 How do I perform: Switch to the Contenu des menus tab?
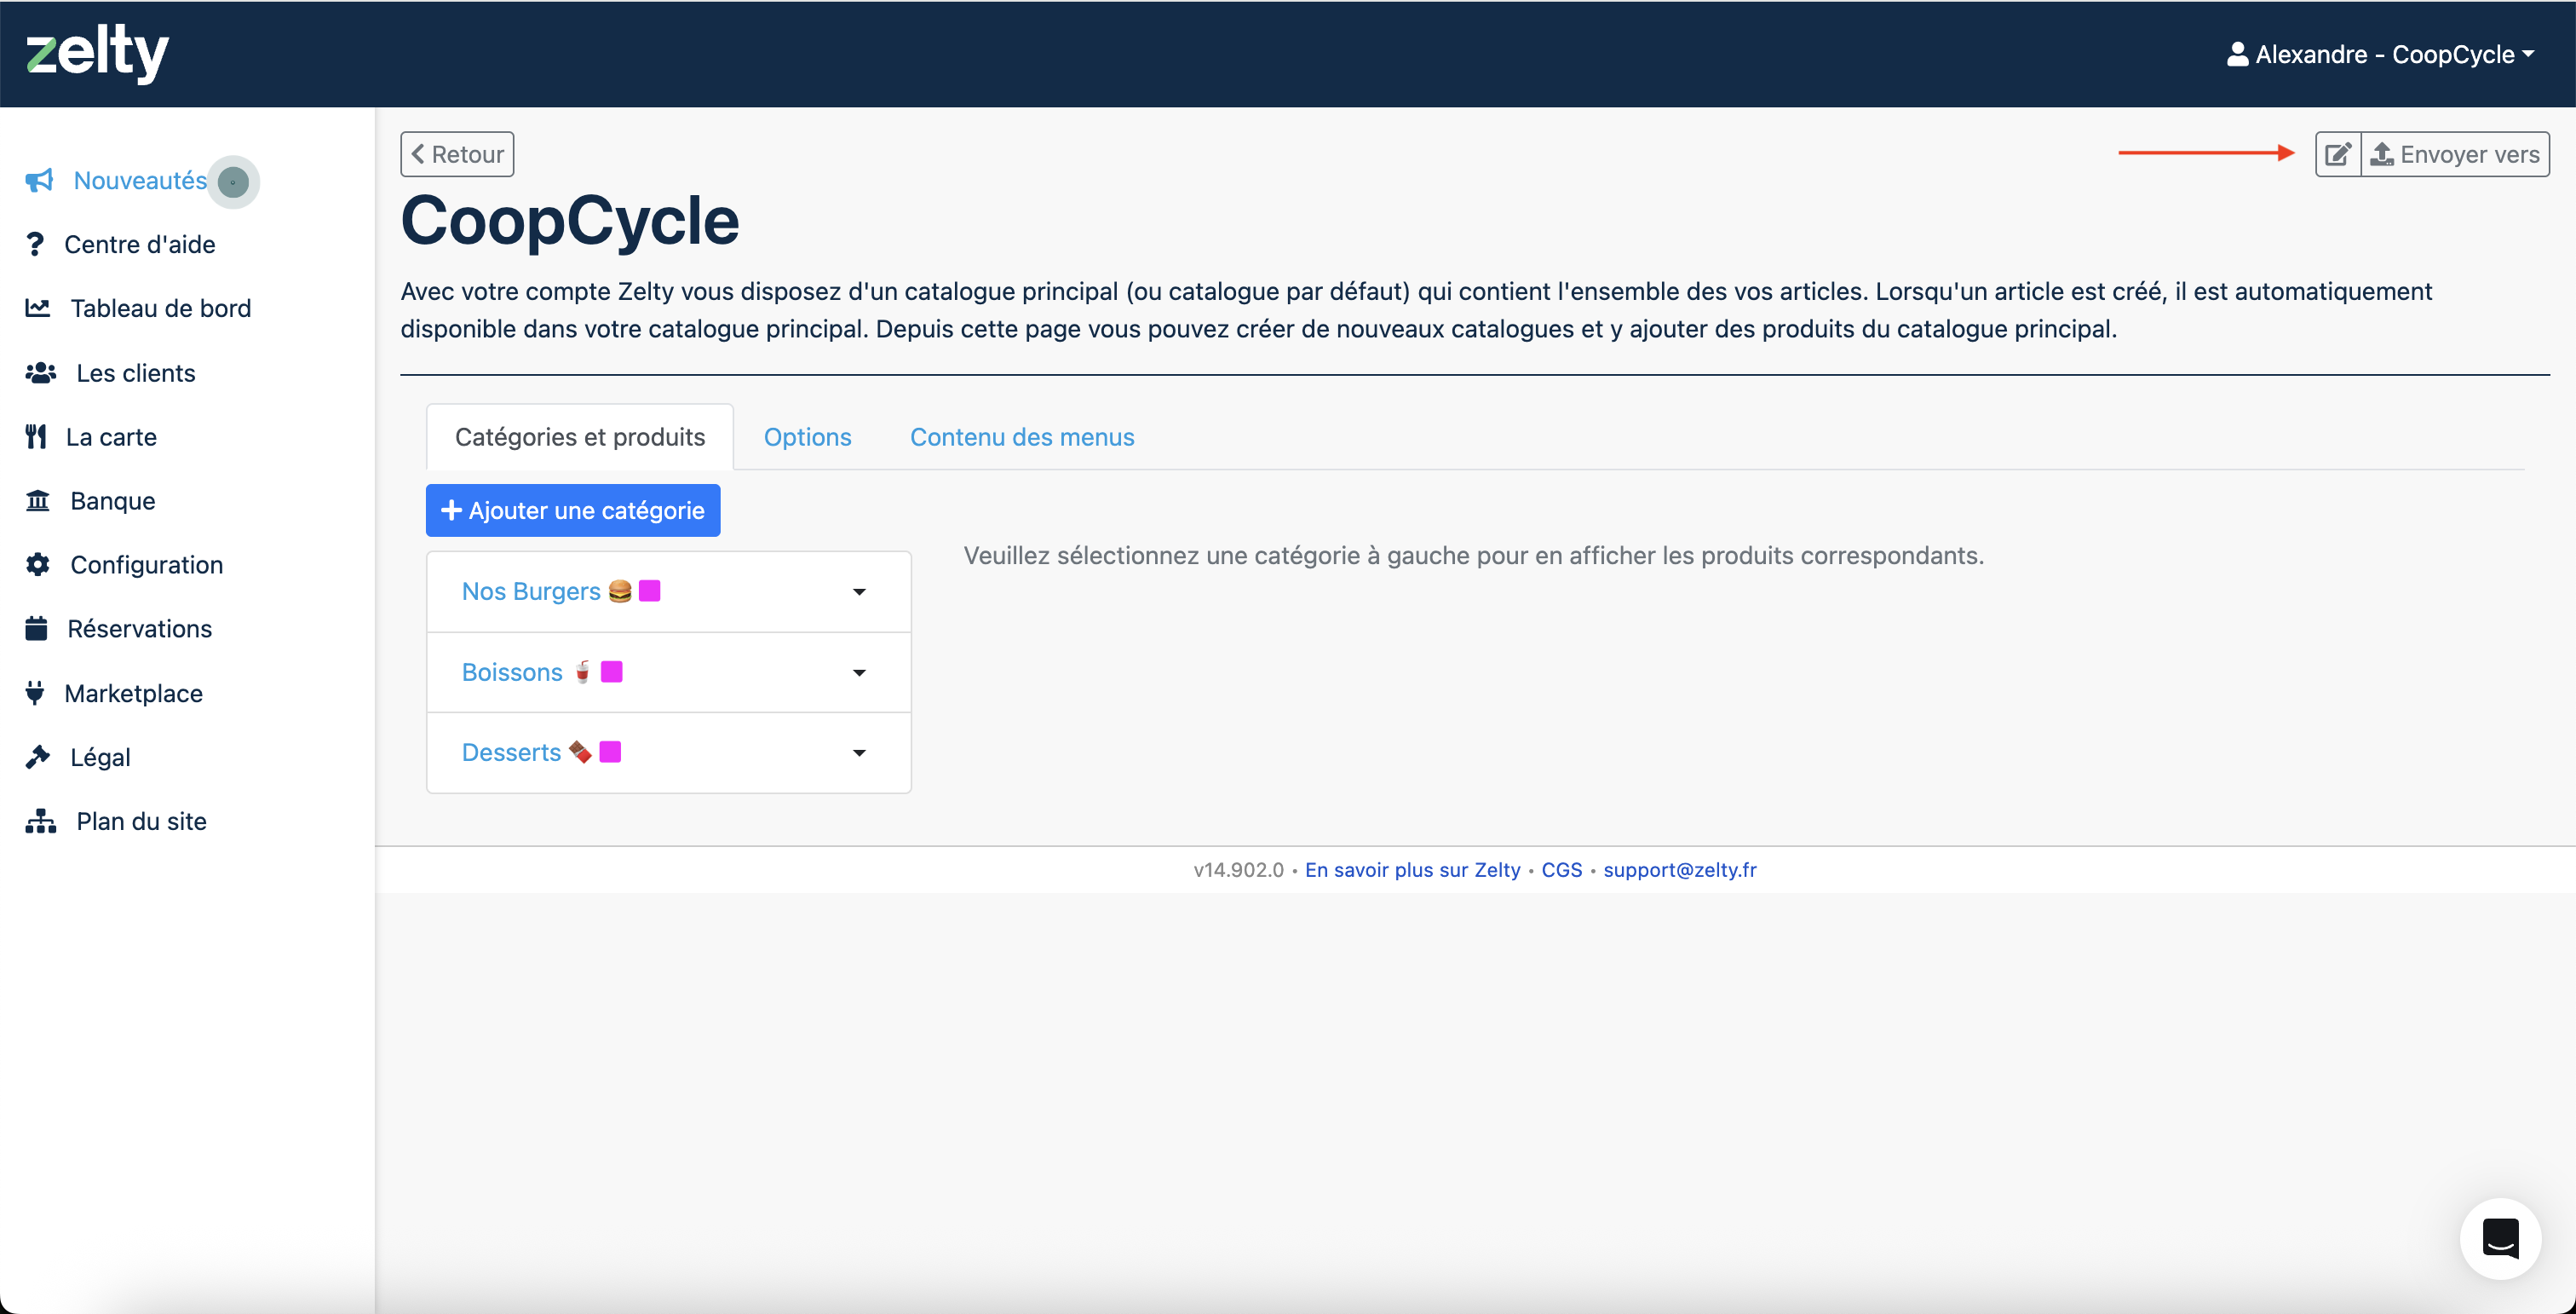click(1022, 437)
